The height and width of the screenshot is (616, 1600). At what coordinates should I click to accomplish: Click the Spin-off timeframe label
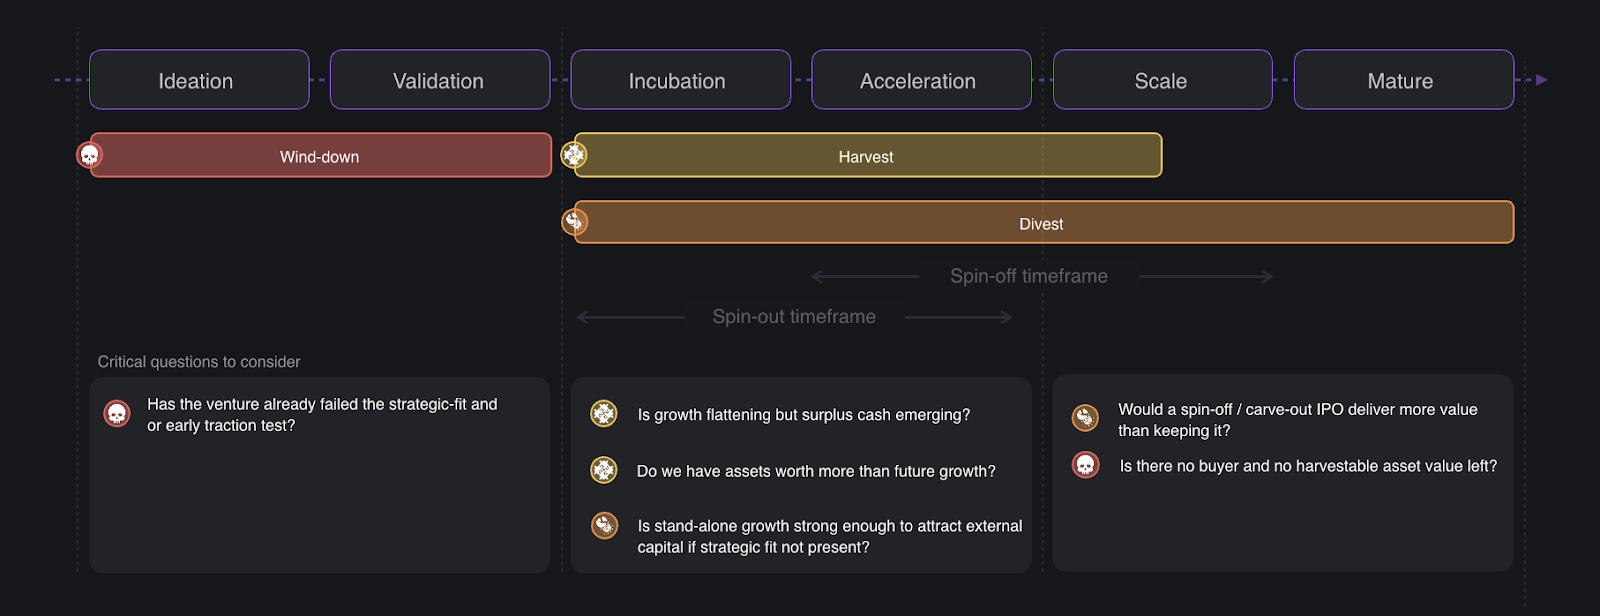click(1029, 276)
